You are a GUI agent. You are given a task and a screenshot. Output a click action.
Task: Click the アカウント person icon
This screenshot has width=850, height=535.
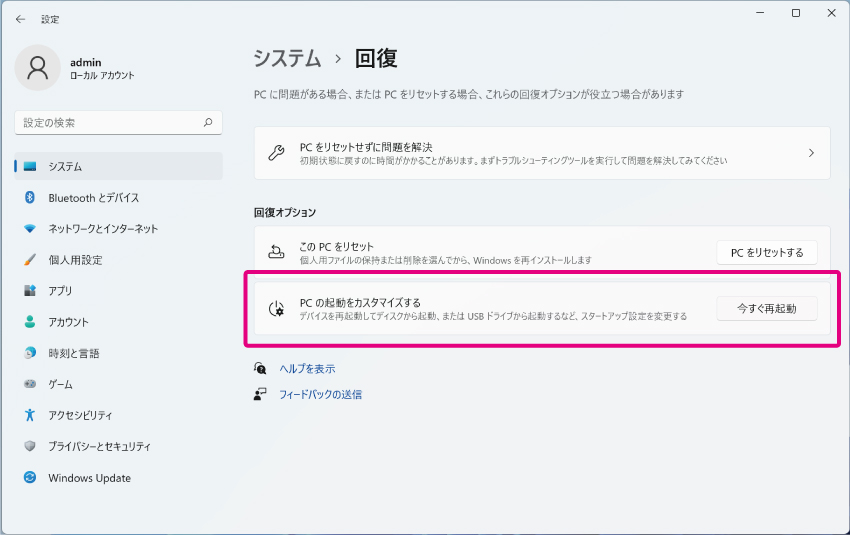click(30, 321)
